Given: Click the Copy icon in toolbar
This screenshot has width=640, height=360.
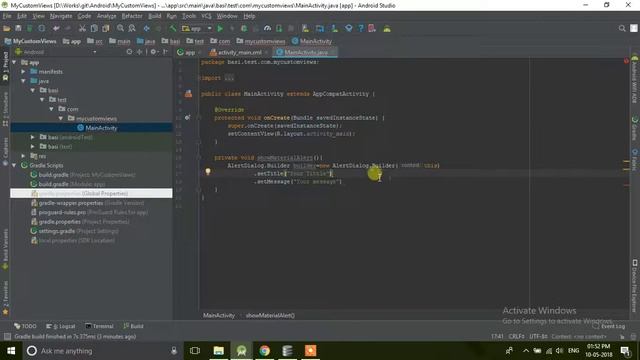Looking at the screenshot, I should [x=94, y=29].
